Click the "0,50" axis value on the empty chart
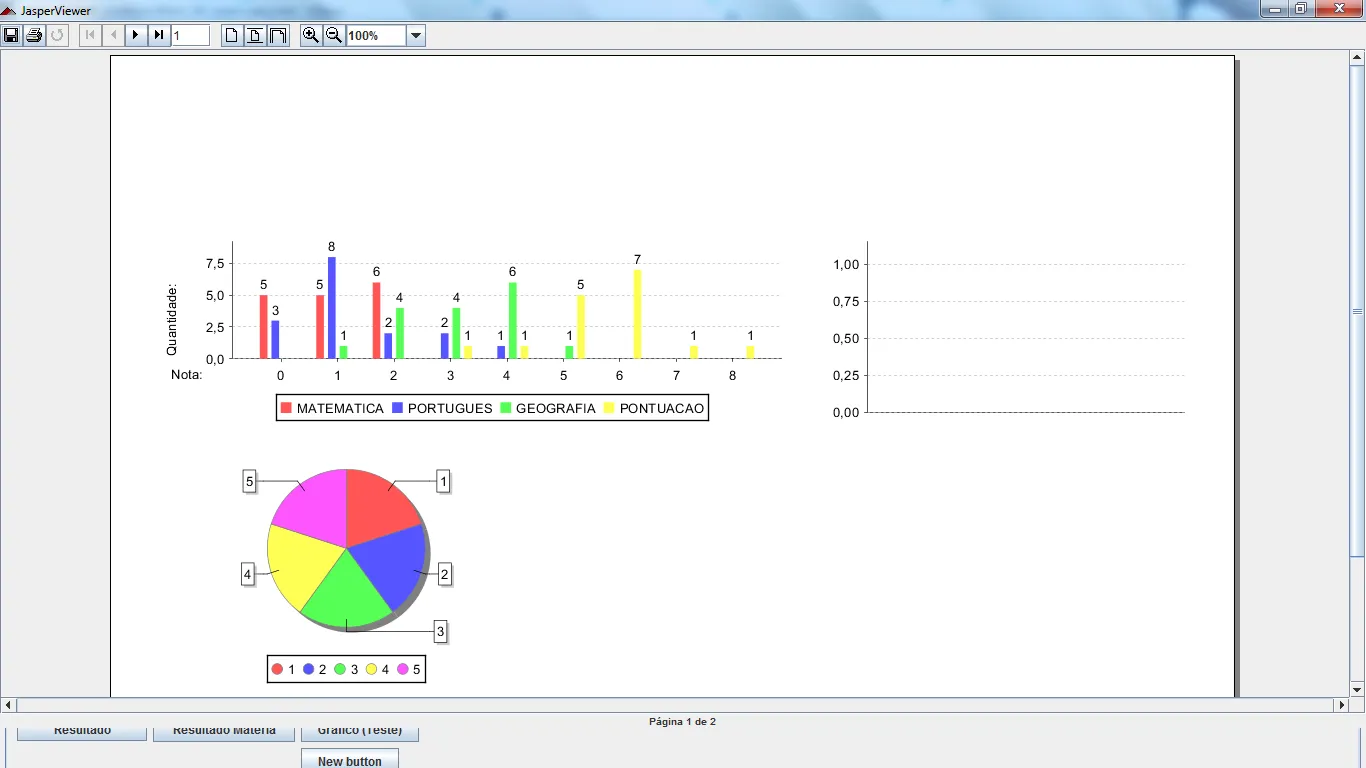 (846, 338)
